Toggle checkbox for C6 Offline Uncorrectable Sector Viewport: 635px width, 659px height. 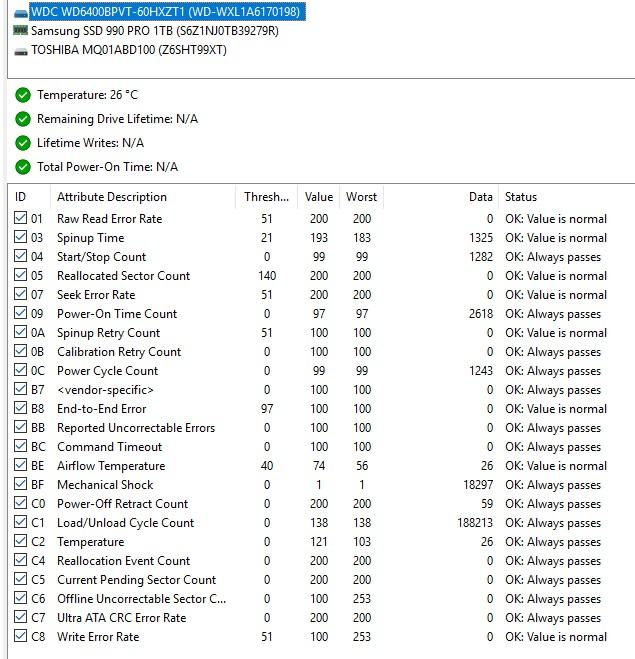(x=20, y=598)
